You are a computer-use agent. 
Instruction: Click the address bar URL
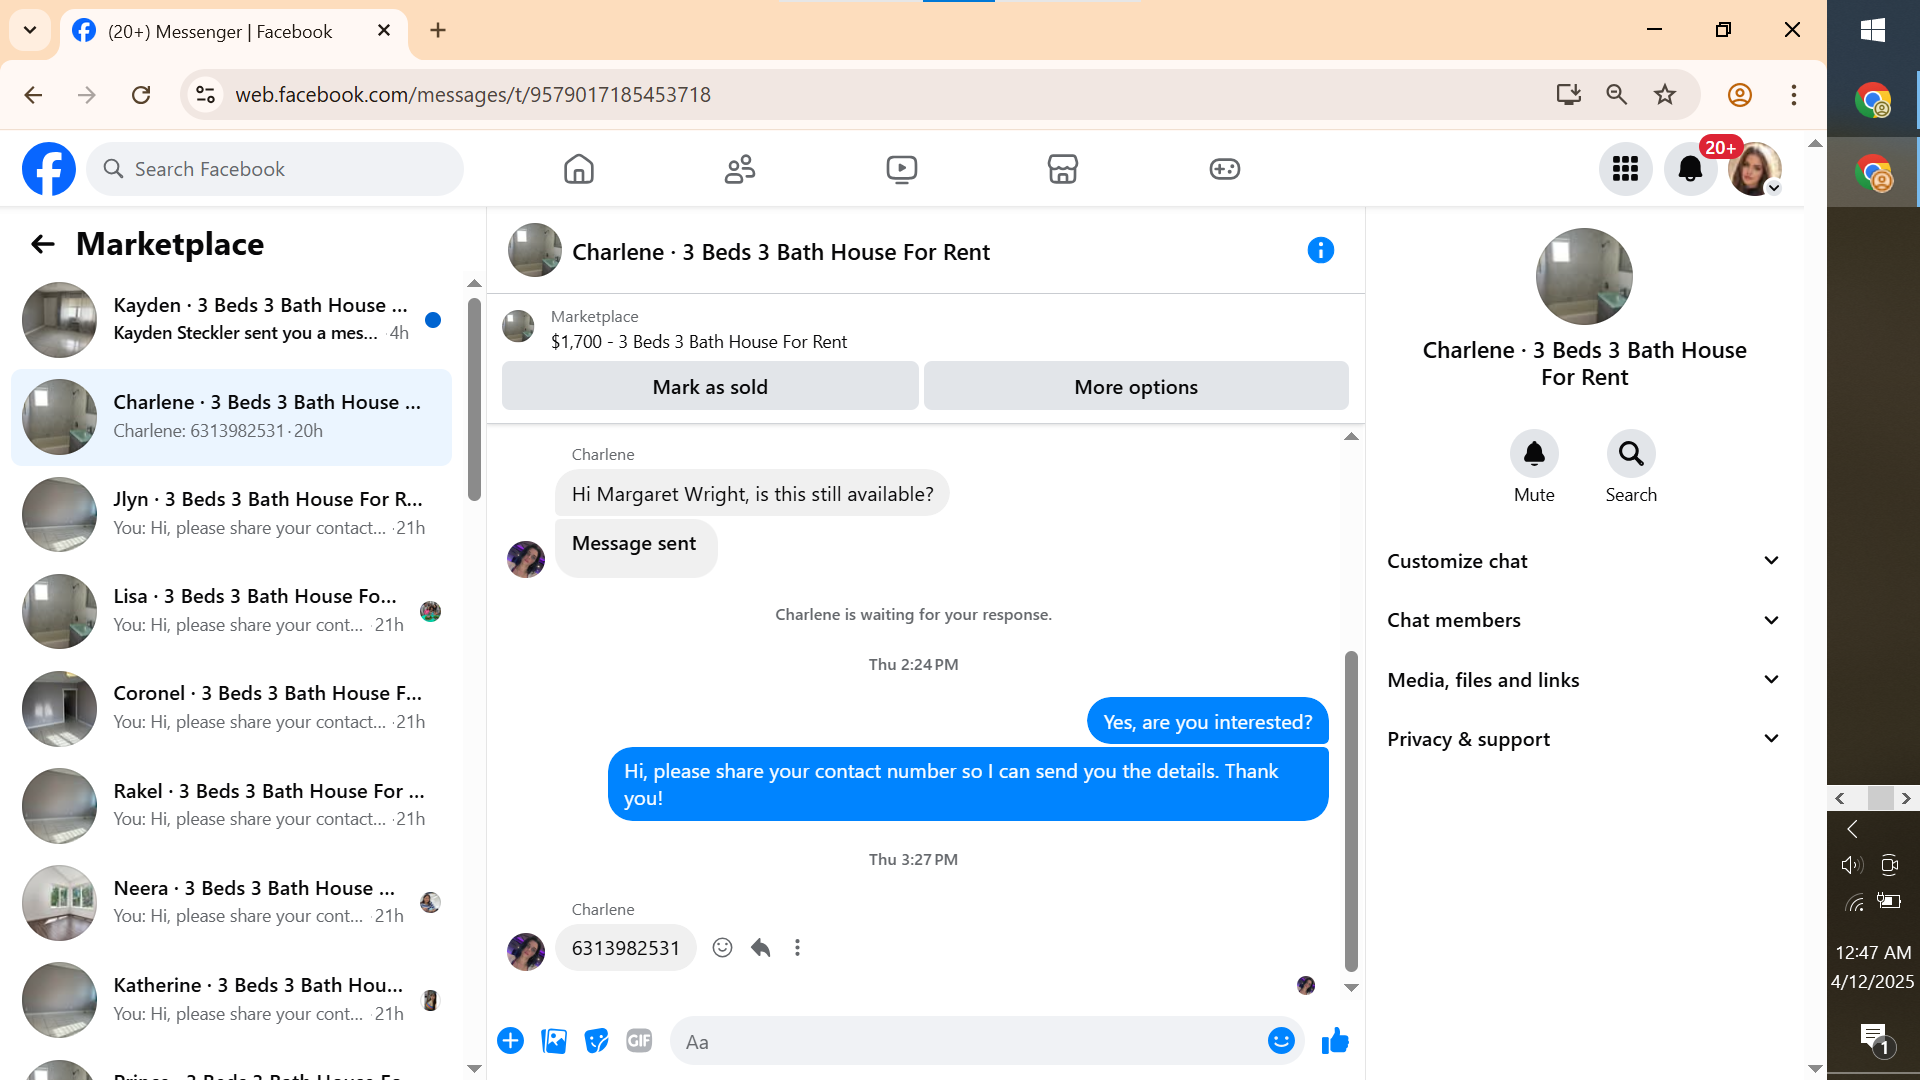pyautogui.click(x=473, y=94)
